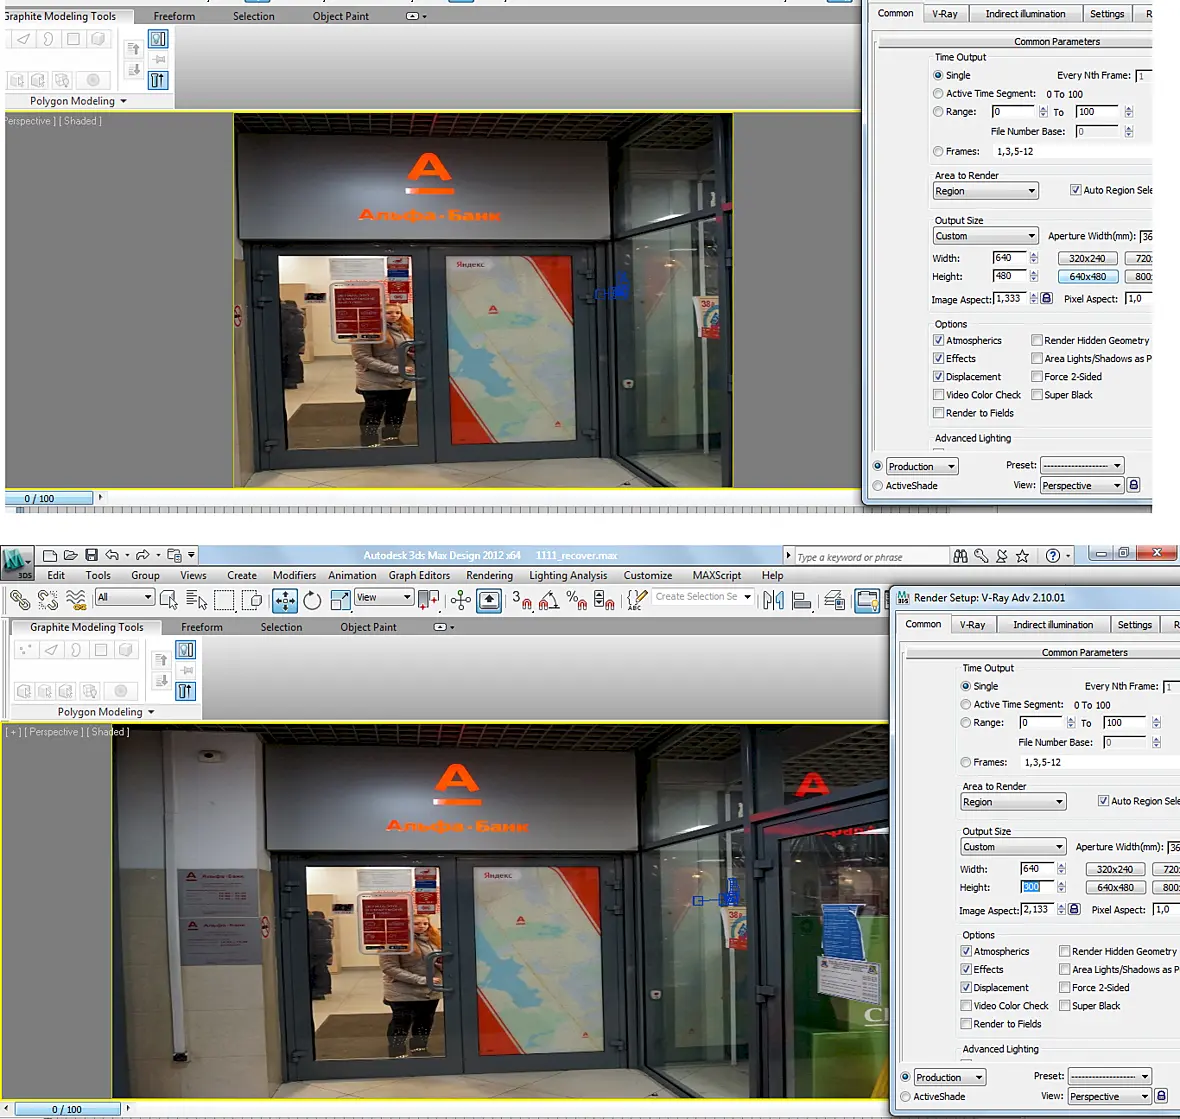Open the favorites star icon in InfoCenter
The width and height of the screenshot is (1180, 1119).
click(x=1022, y=556)
